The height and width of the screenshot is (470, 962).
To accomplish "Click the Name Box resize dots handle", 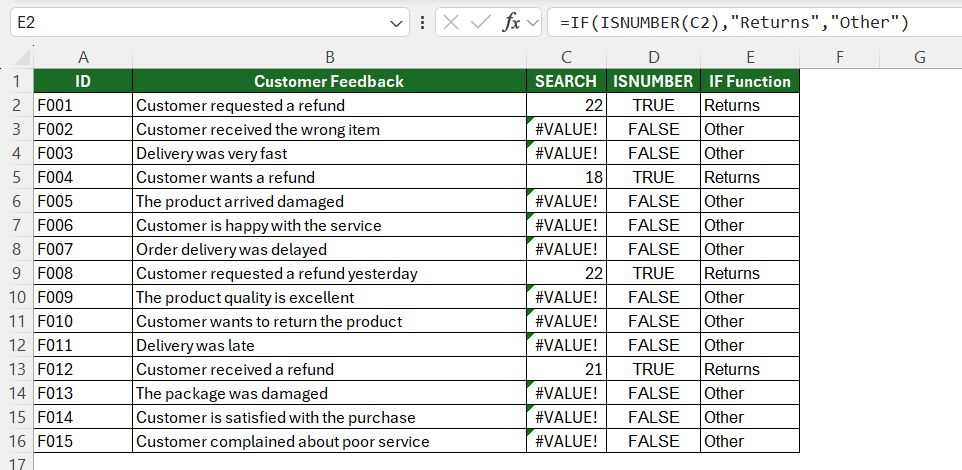I will tap(422, 23).
